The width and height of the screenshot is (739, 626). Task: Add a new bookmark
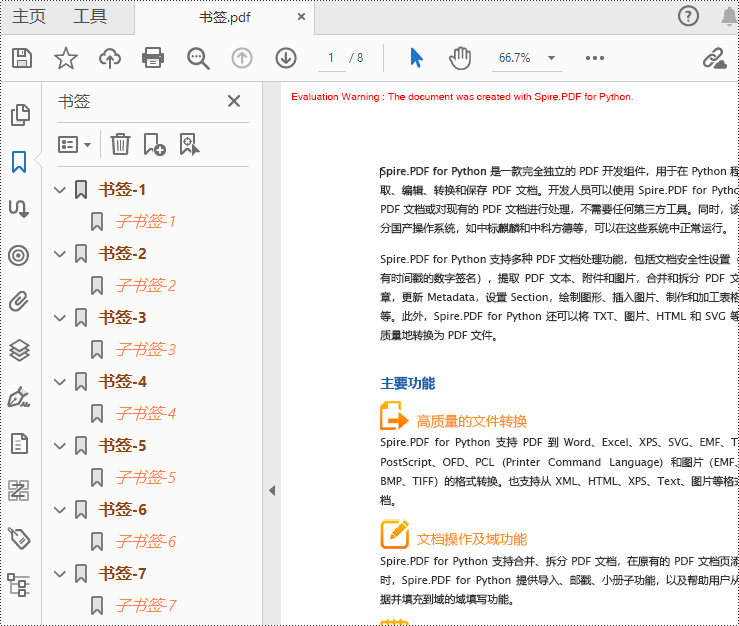(154, 144)
